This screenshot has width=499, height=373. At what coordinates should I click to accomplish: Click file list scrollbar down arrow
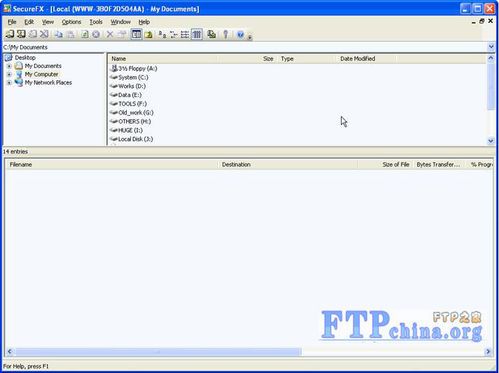[491, 141]
